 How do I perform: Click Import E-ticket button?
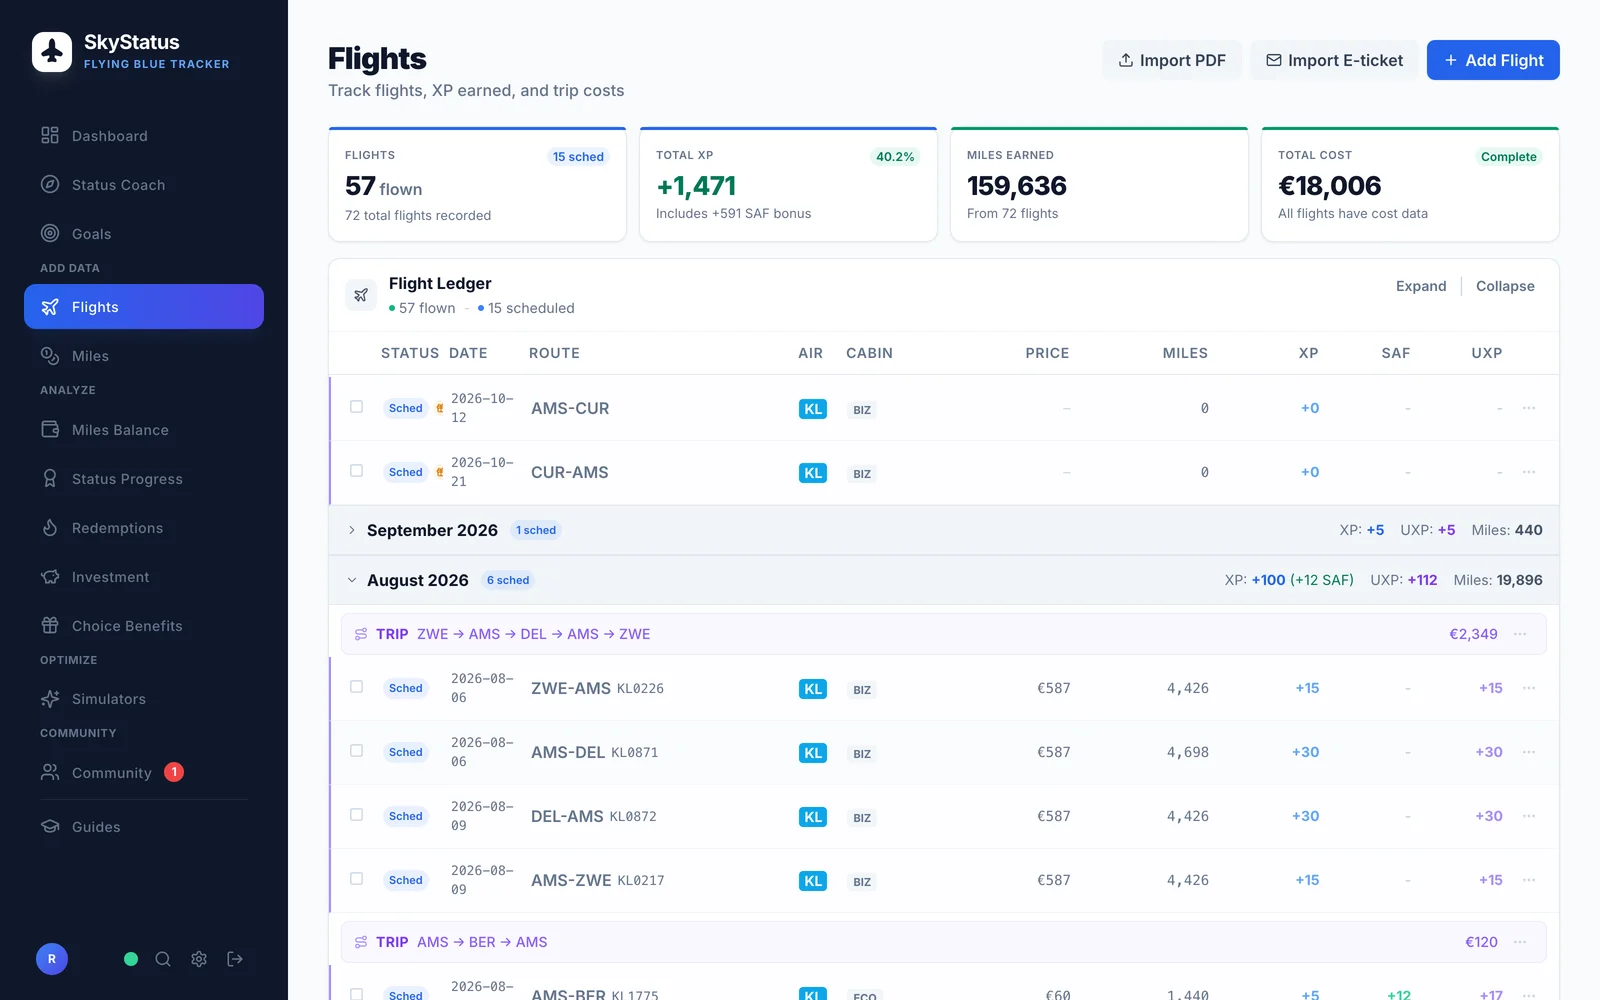1334,60
